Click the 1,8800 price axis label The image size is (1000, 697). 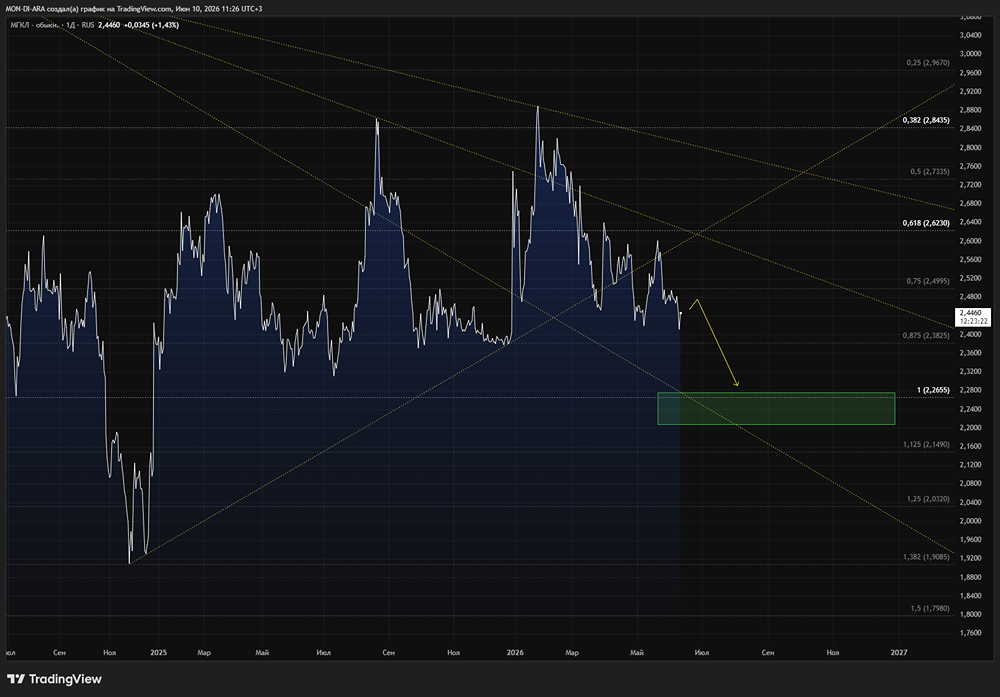[970, 577]
